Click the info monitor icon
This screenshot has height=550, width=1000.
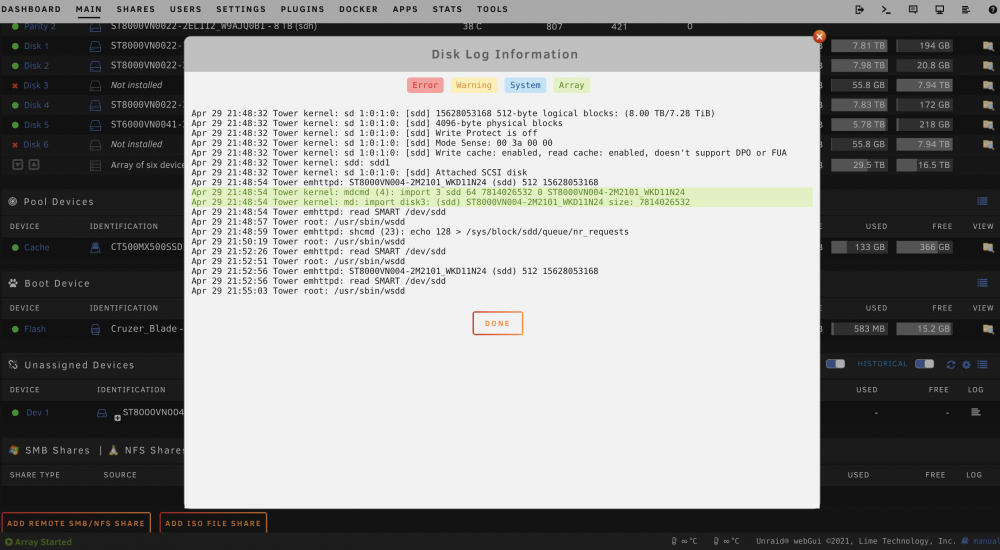(939, 10)
